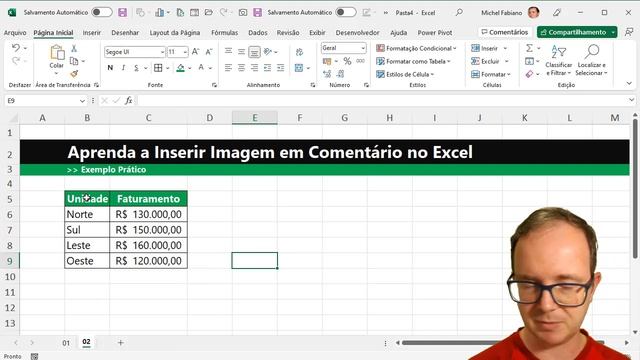
Task: Click the cell containing Norte
Action: (x=87, y=214)
